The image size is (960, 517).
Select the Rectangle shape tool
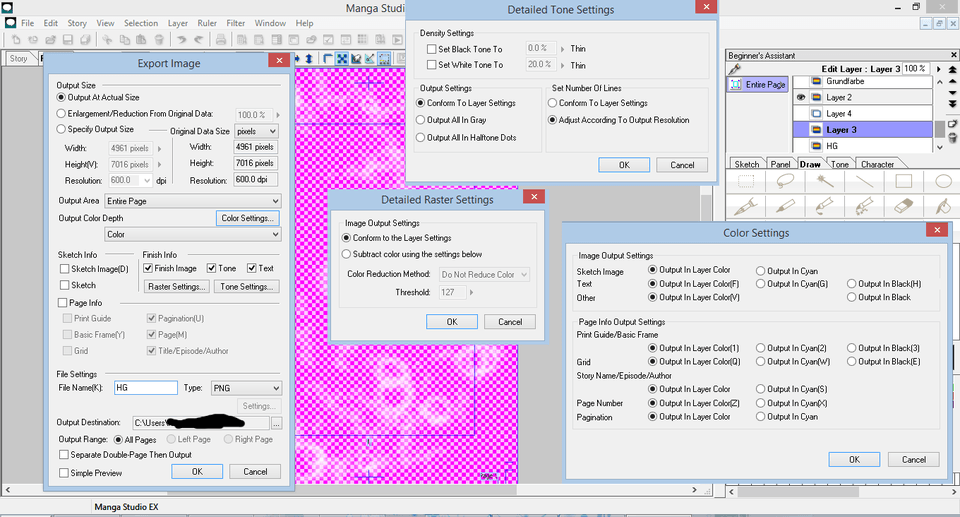tap(904, 181)
